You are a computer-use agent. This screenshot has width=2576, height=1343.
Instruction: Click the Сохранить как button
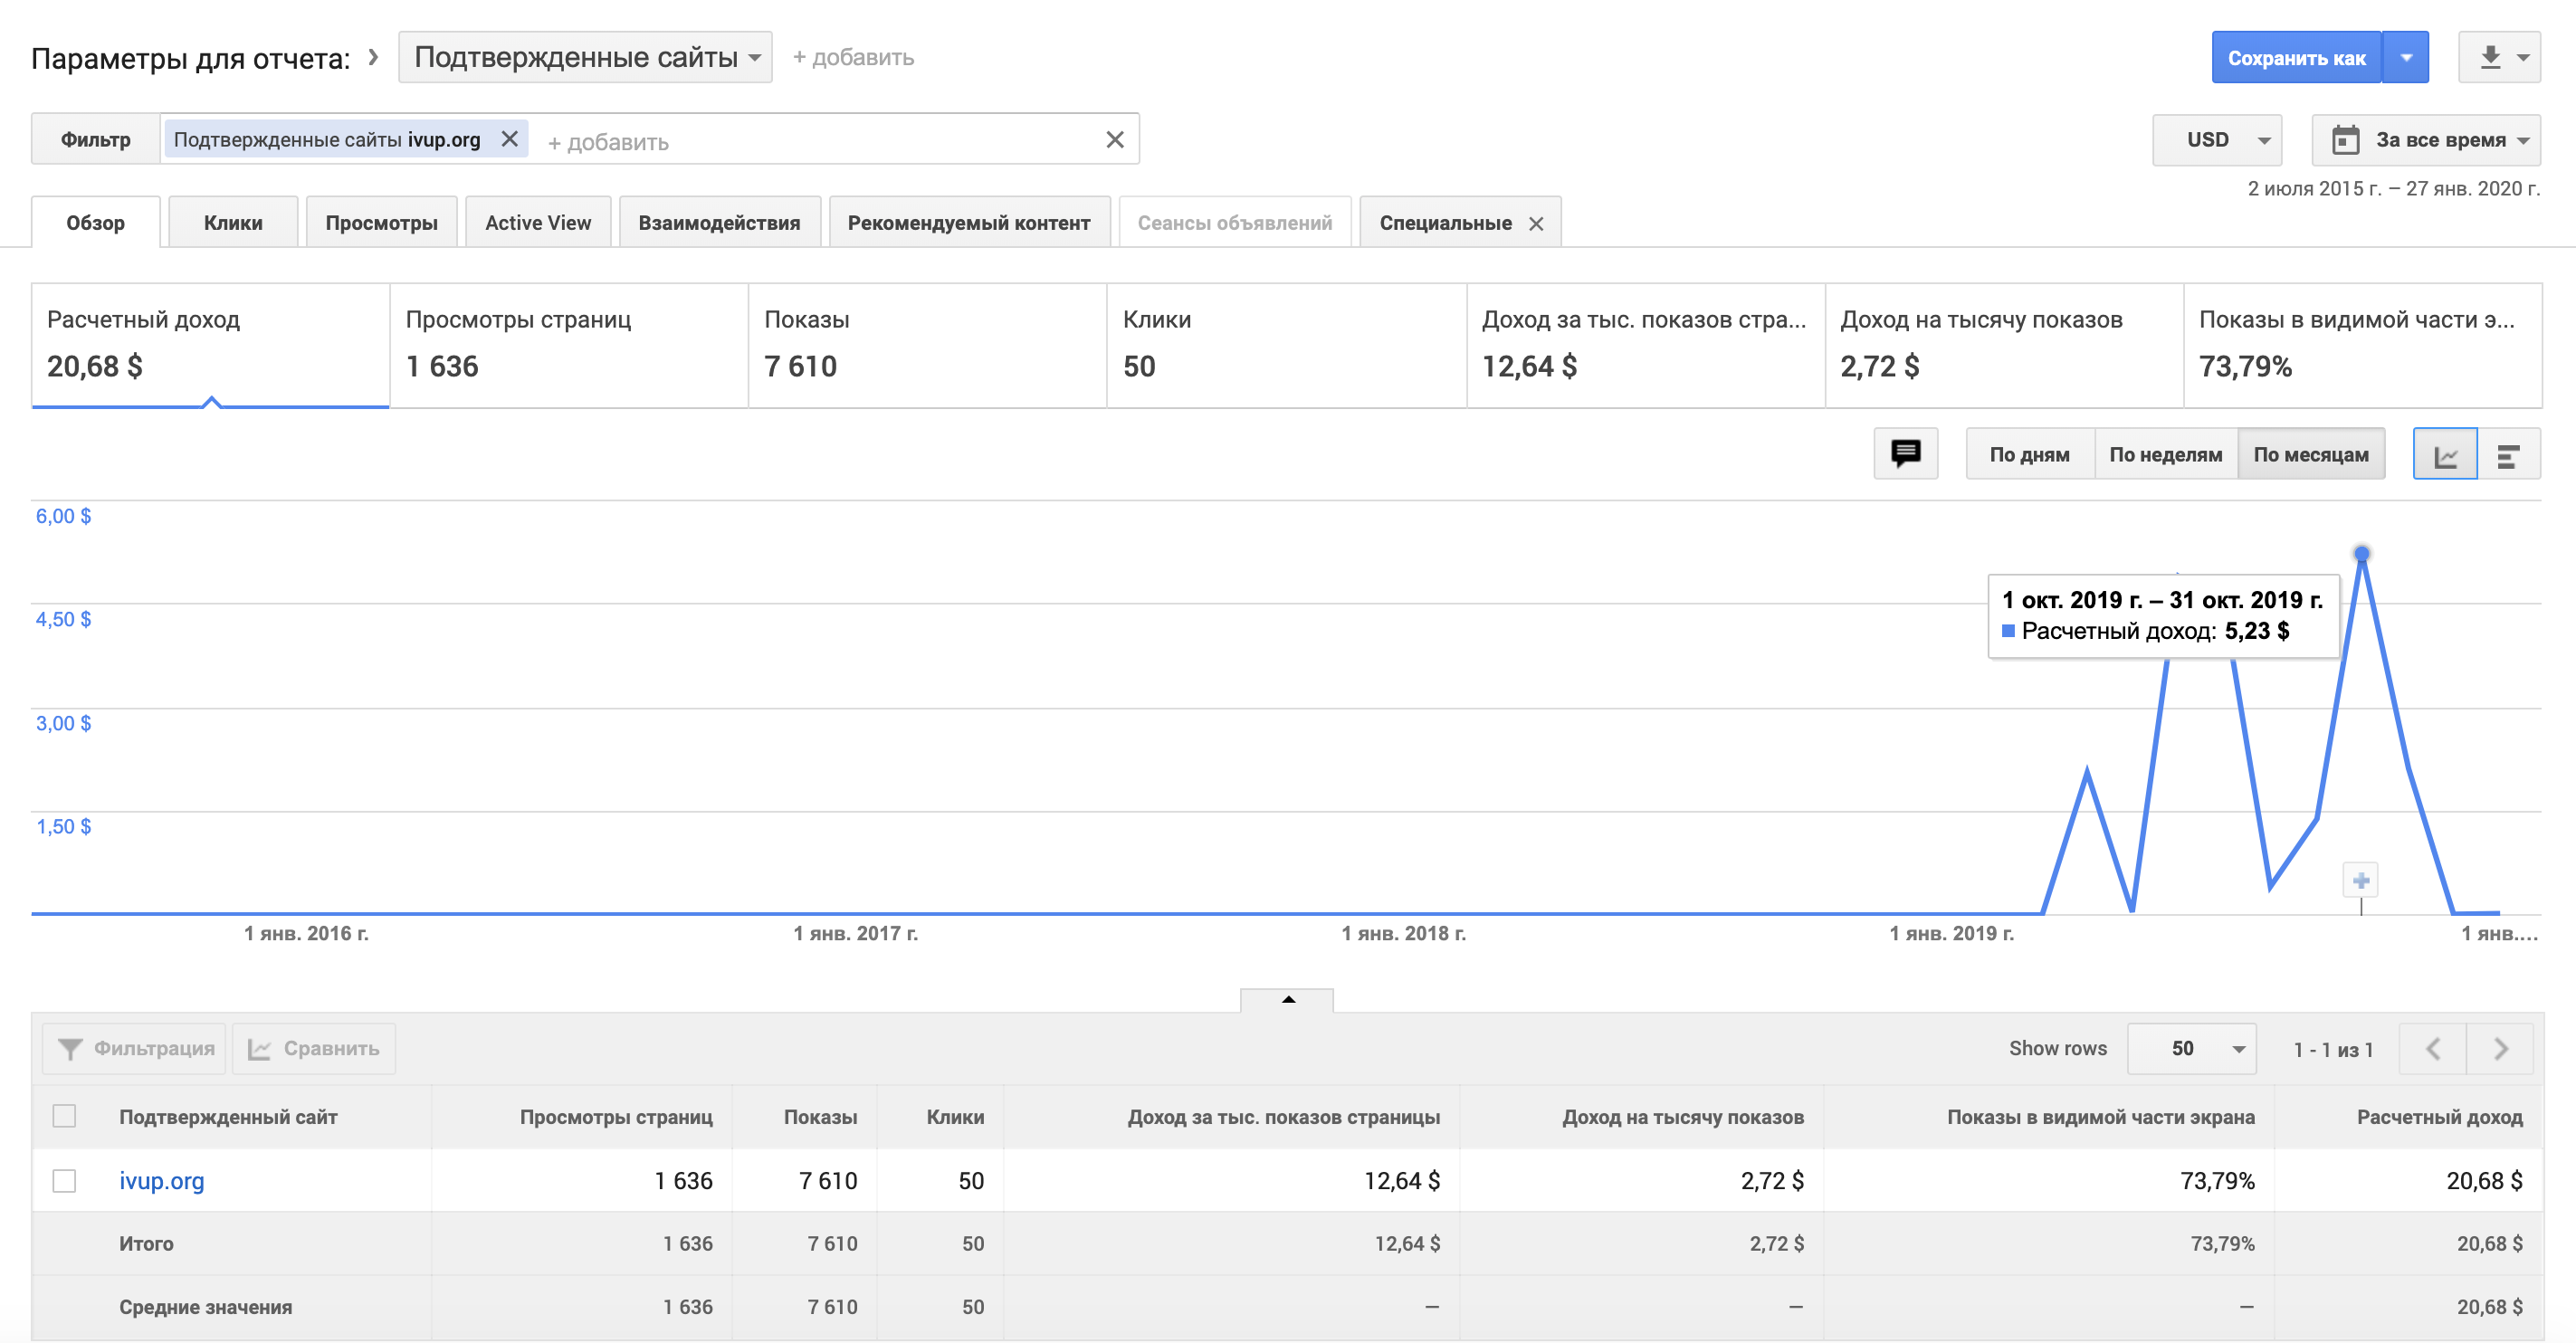(x=2296, y=58)
